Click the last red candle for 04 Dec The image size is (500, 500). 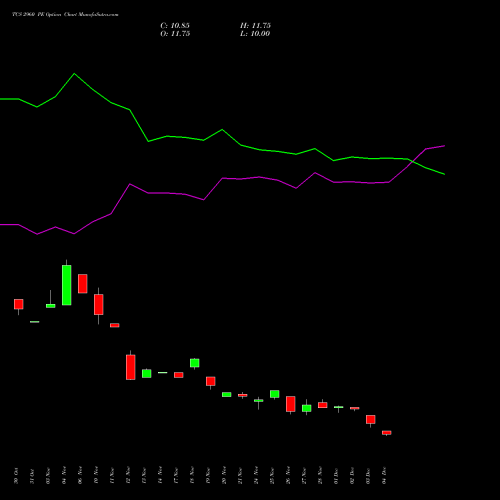[387, 433]
